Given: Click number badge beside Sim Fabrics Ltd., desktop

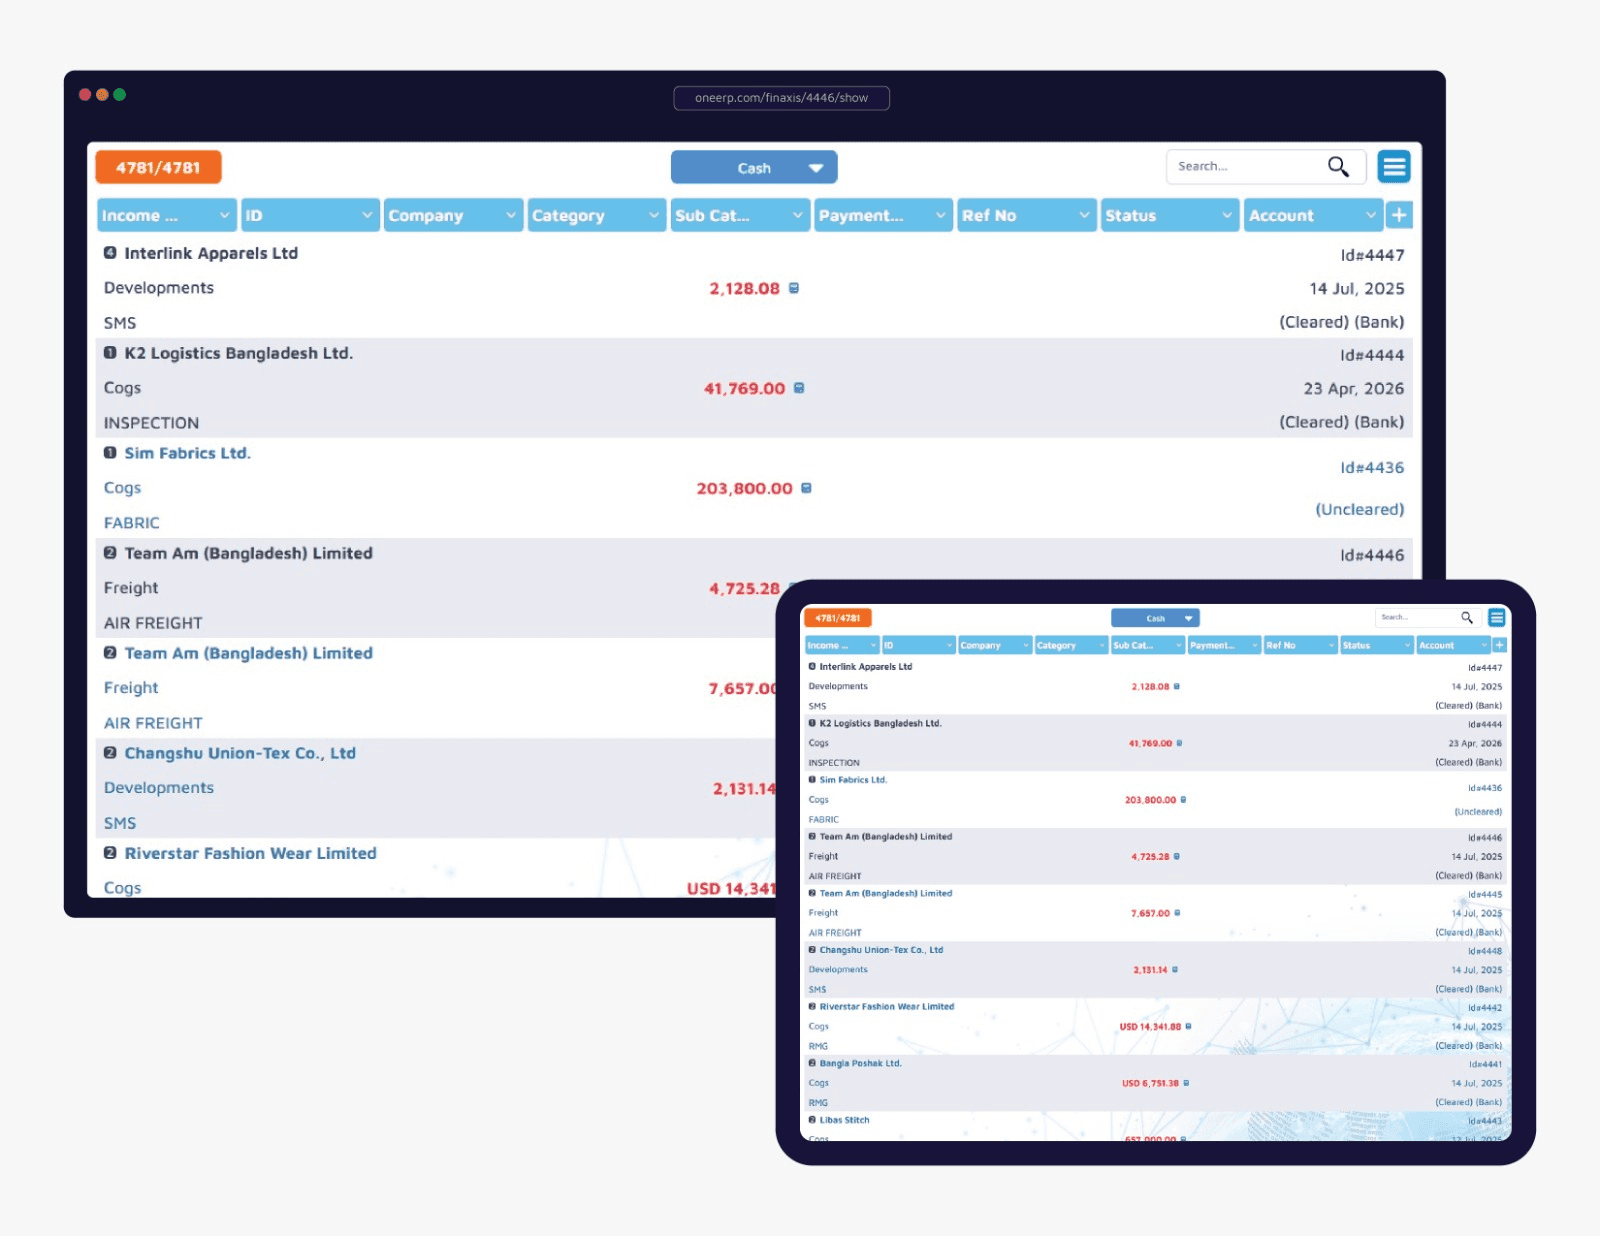Looking at the screenshot, I should coord(110,453).
